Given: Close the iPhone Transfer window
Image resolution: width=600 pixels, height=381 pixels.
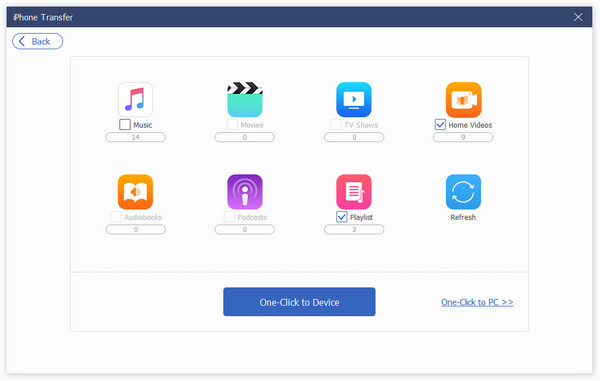Looking at the screenshot, I should pos(578,17).
